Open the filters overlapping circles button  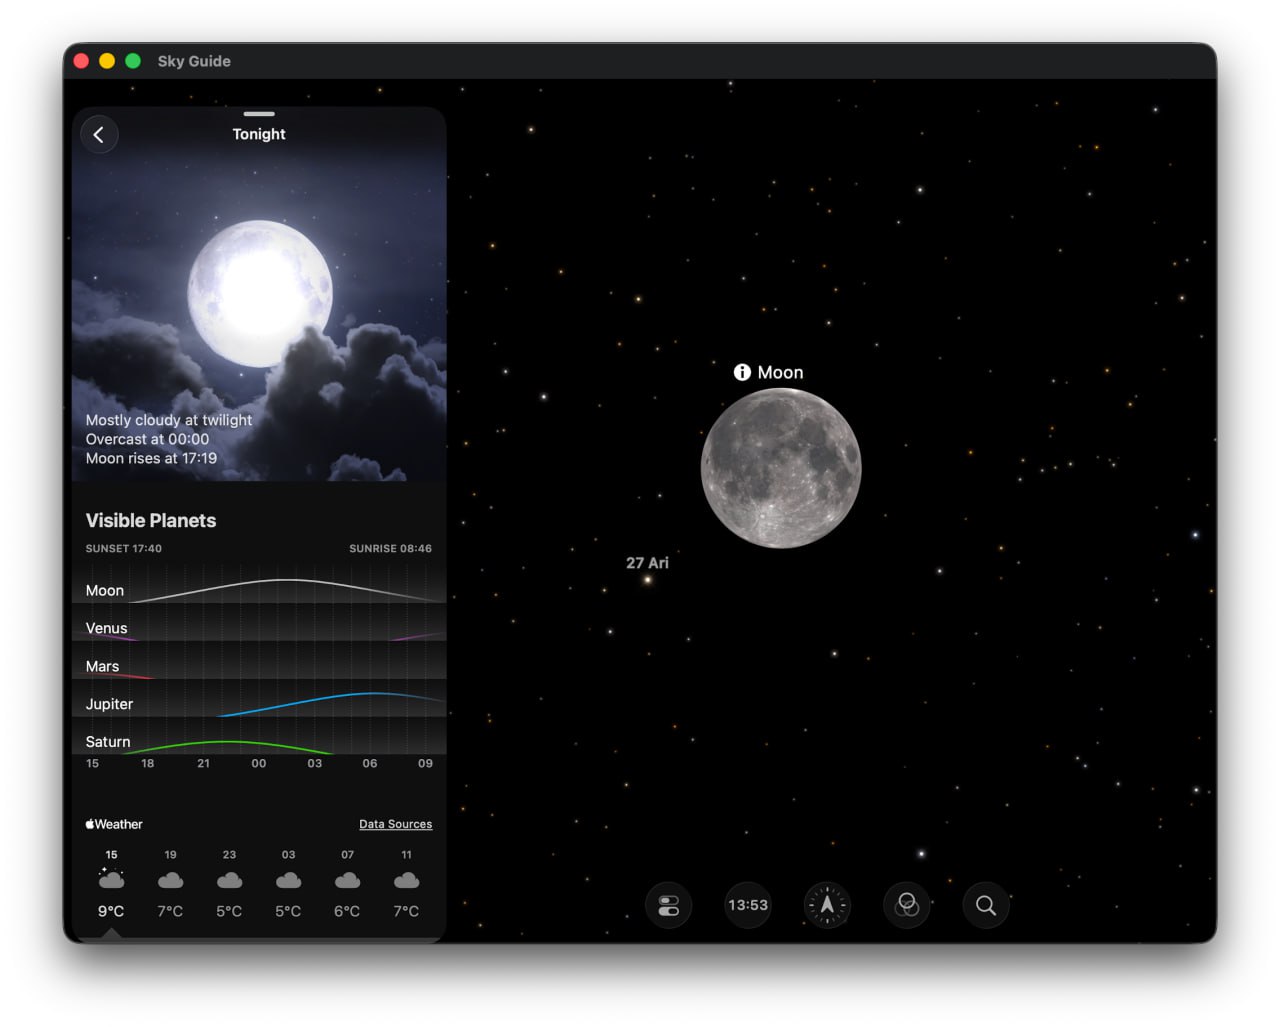906,905
